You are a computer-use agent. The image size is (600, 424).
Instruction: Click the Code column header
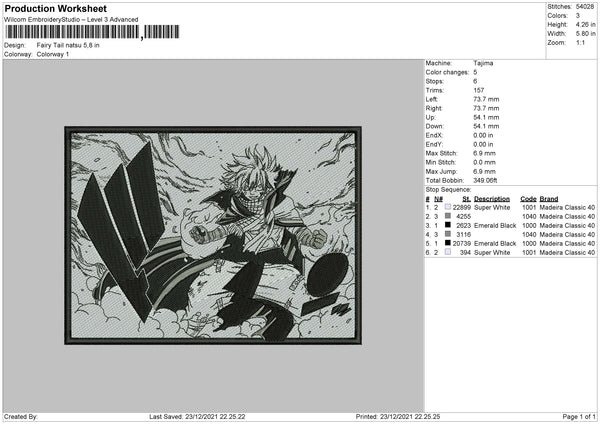point(528,199)
